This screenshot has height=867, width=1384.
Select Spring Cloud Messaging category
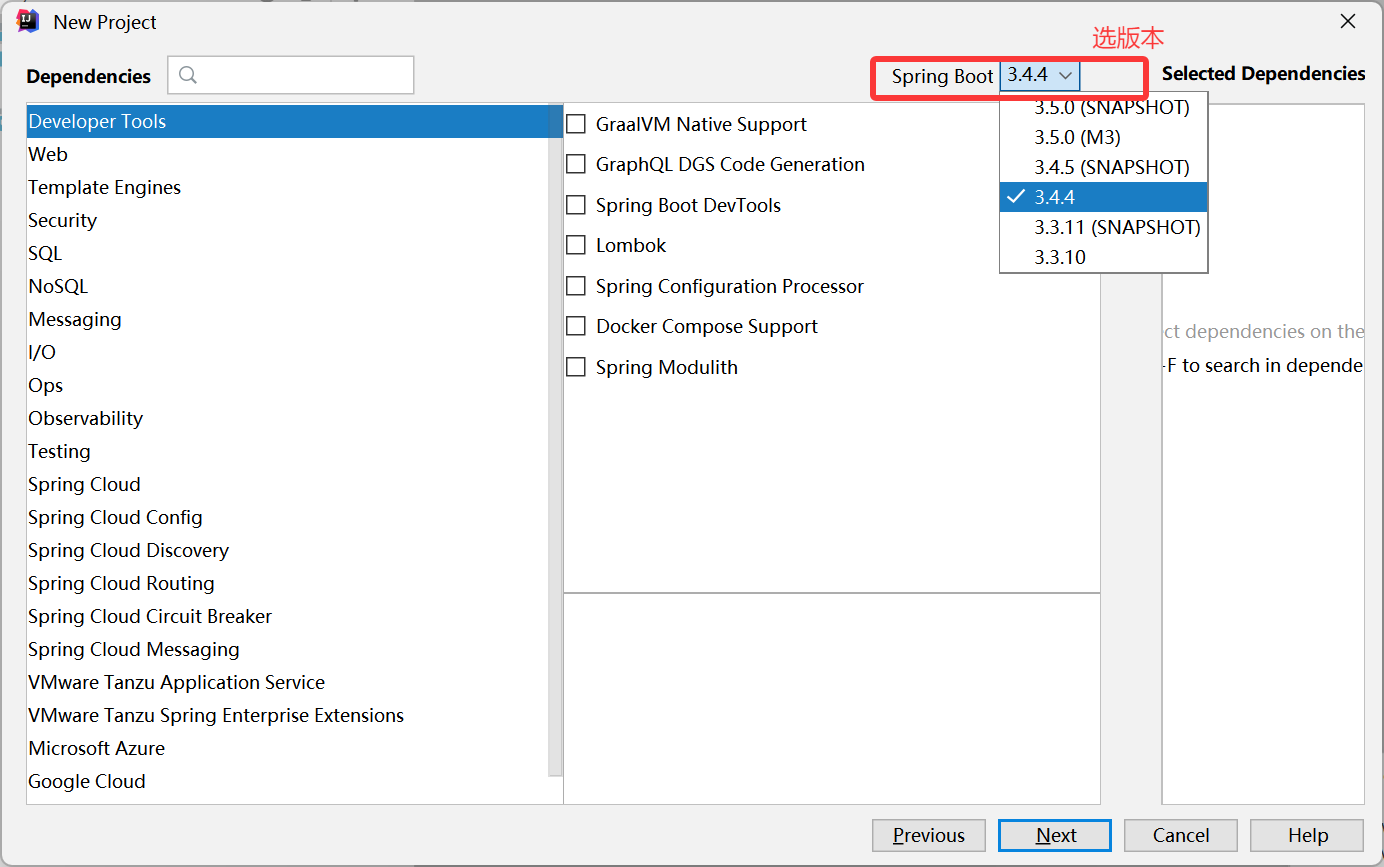tap(288, 649)
